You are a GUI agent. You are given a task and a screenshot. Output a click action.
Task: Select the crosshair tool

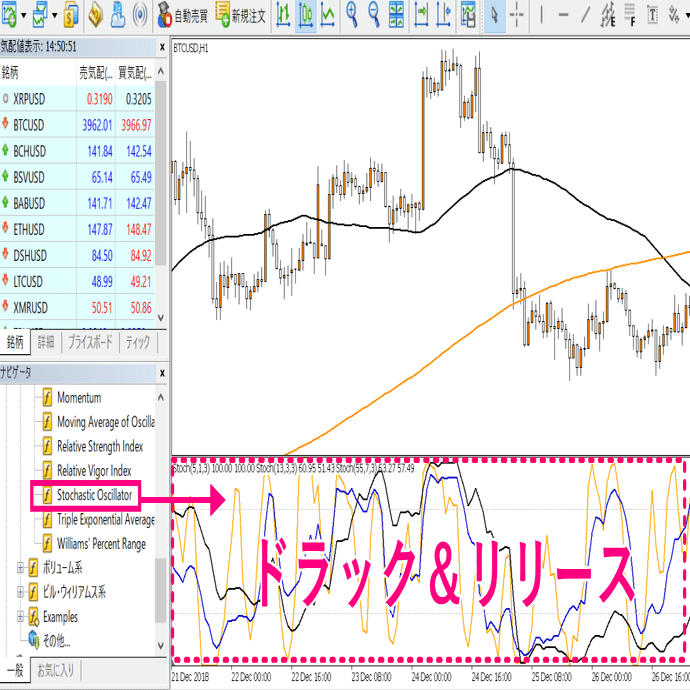517,15
